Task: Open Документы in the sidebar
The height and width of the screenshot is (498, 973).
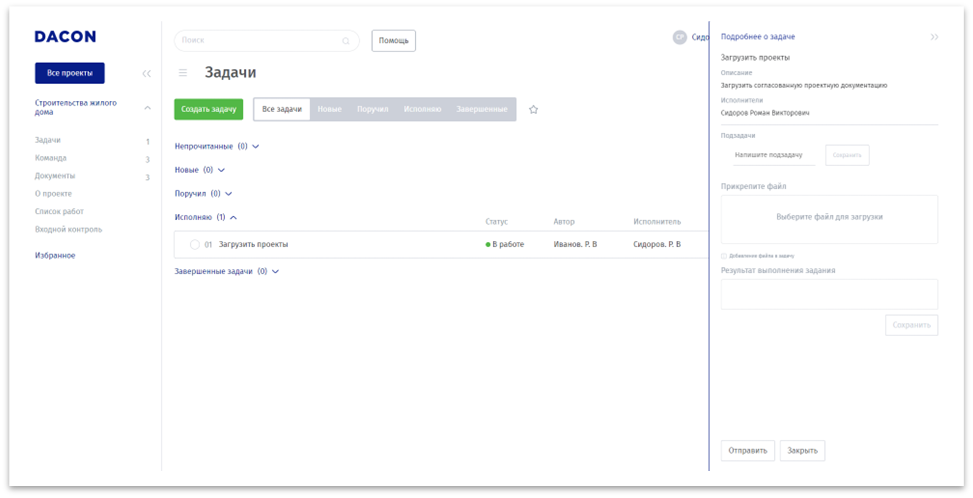Action: tap(55, 176)
